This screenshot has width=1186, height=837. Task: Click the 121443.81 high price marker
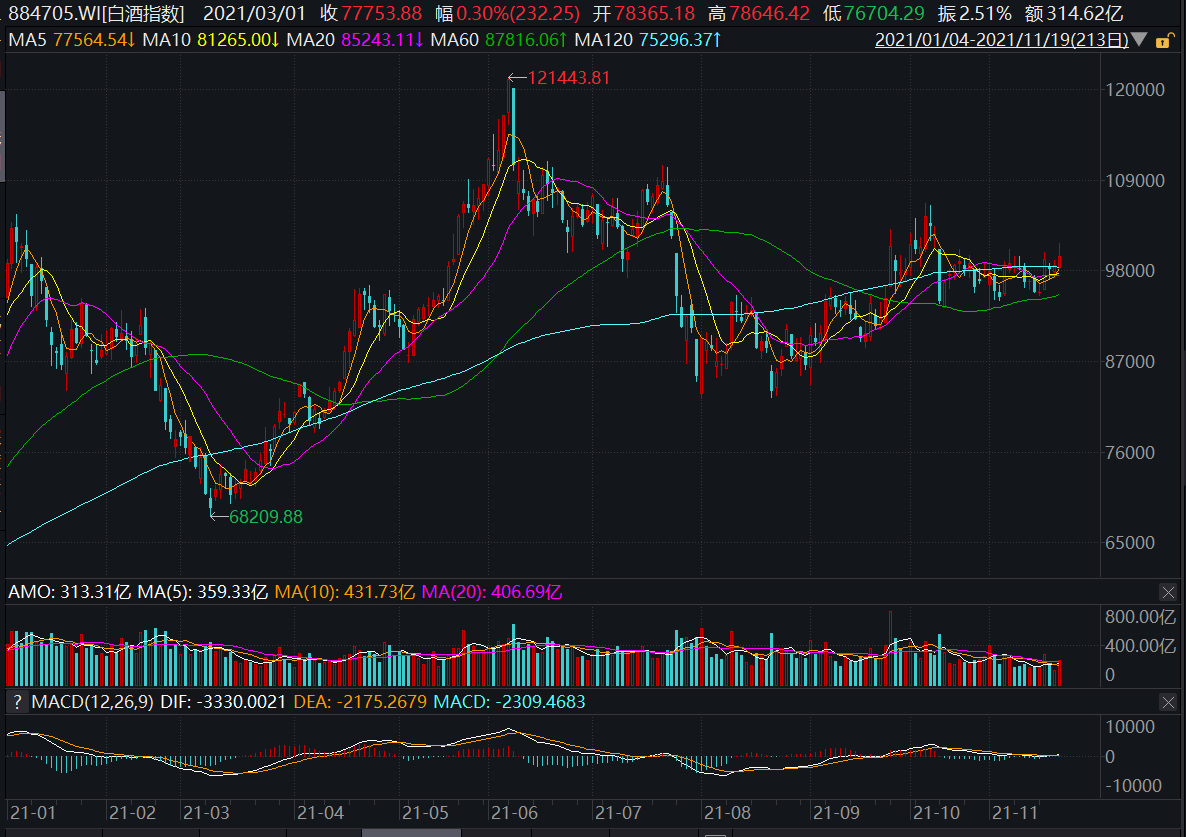[567, 78]
